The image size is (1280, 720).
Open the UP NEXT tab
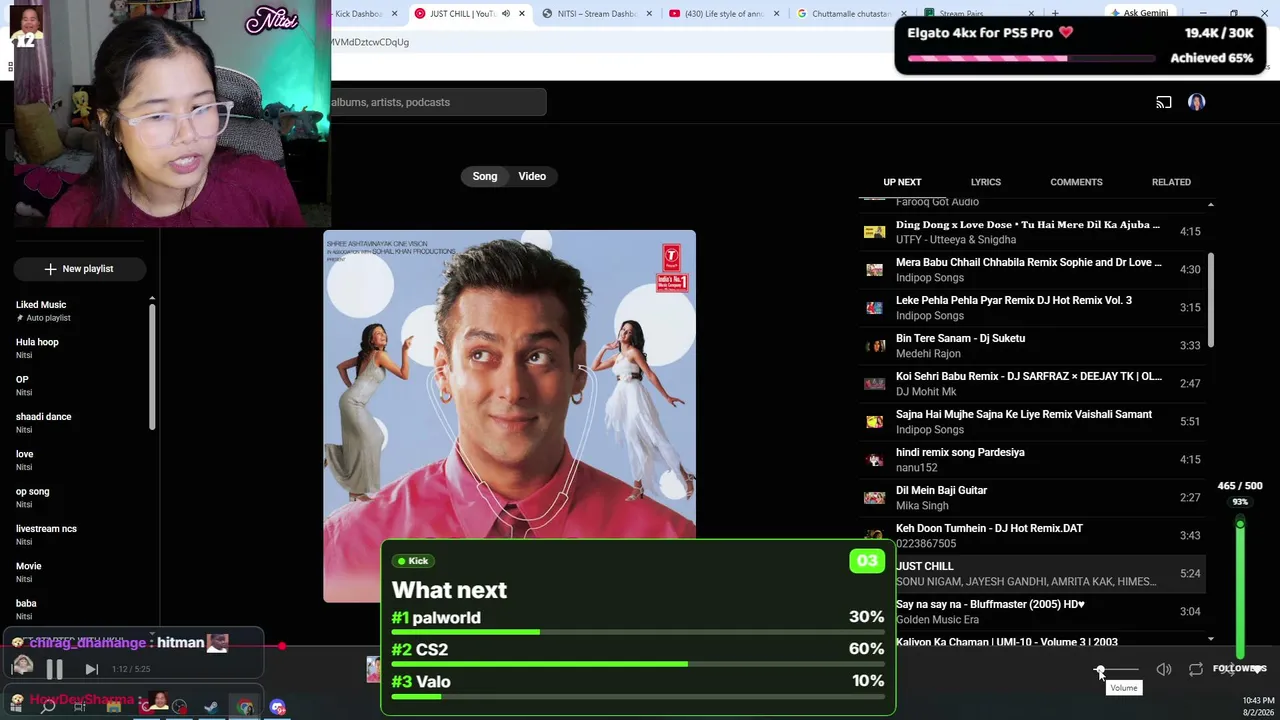(x=902, y=182)
